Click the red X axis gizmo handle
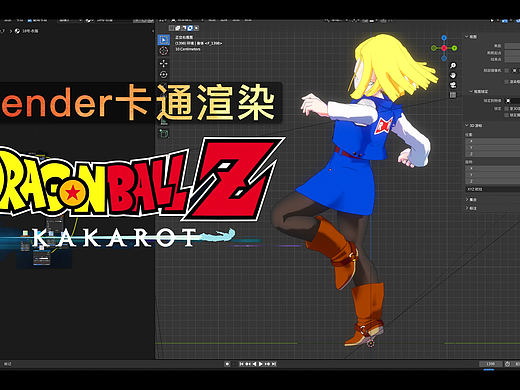The height and width of the screenshot is (390, 520). tap(444, 48)
